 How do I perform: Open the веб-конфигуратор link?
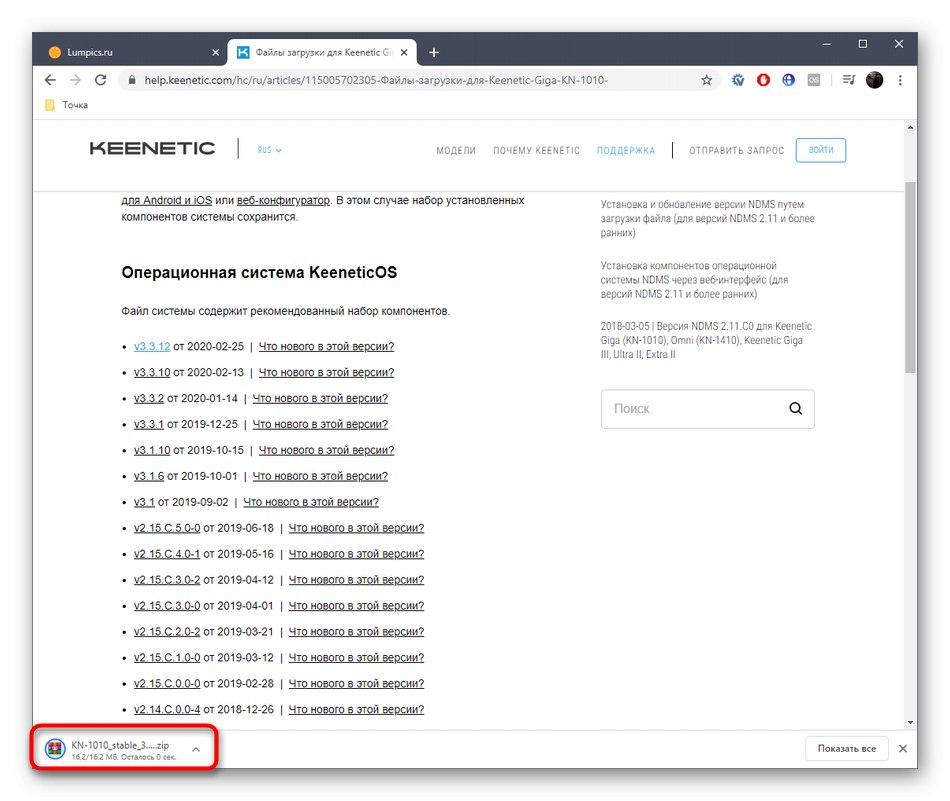coord(284,201)
